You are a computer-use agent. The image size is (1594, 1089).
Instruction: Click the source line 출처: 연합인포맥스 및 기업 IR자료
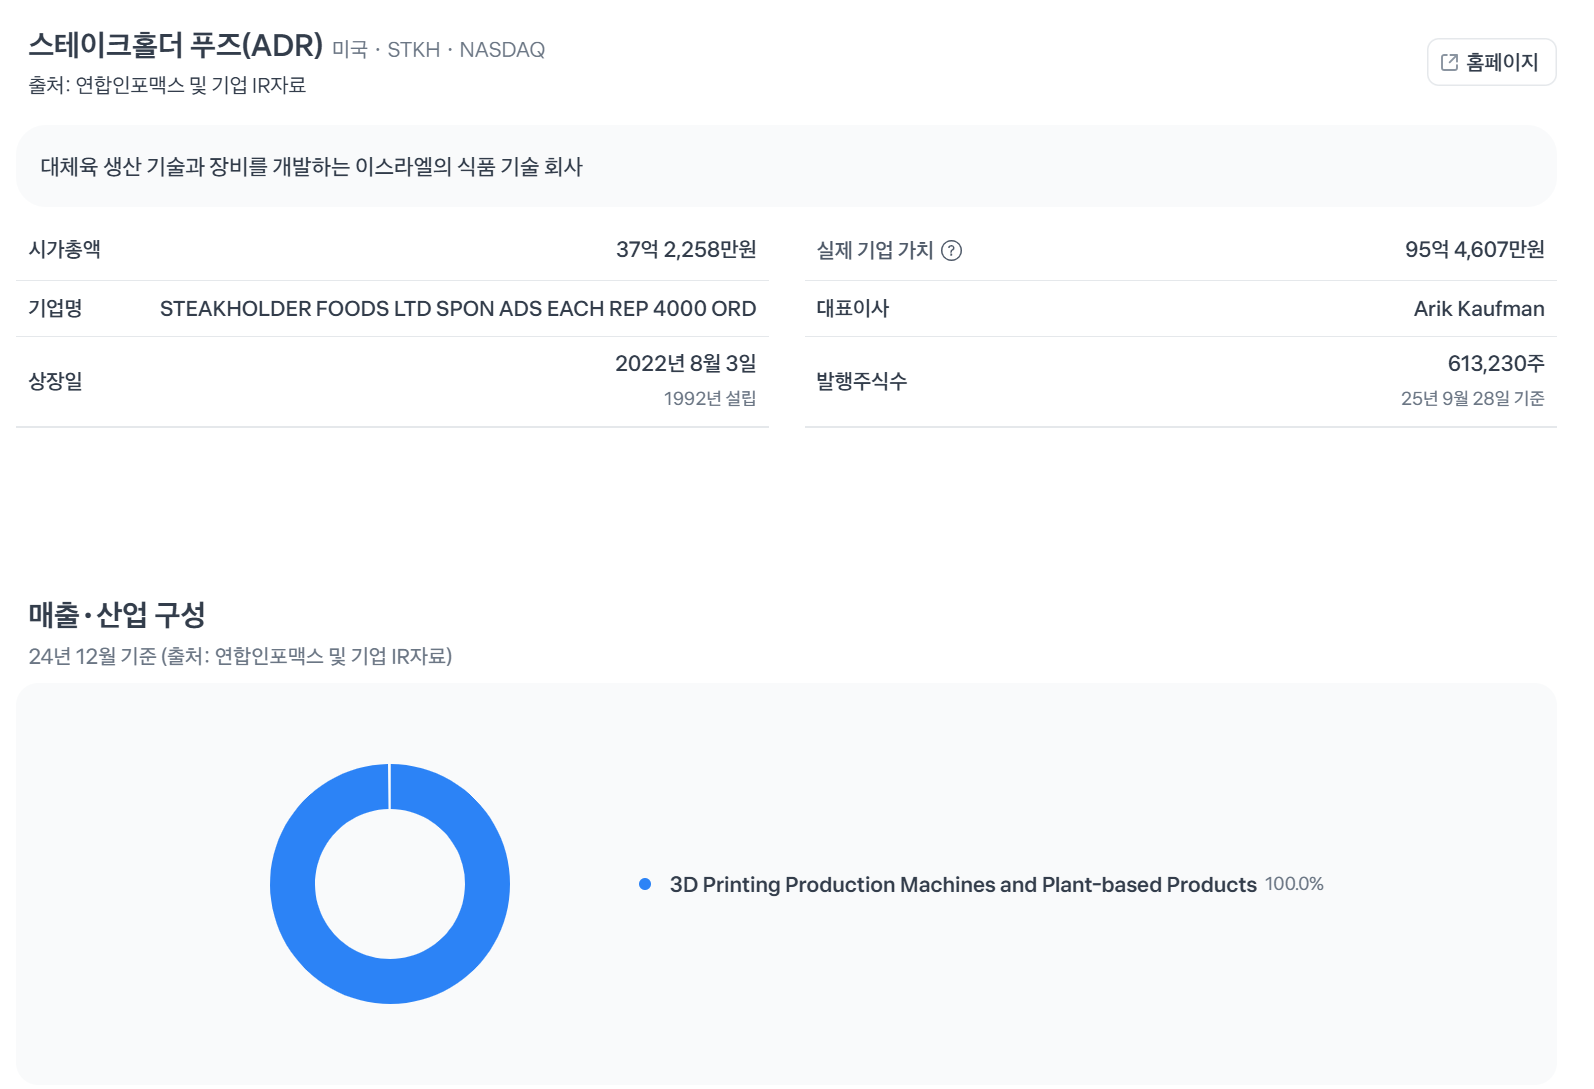[x=167, y=85]
